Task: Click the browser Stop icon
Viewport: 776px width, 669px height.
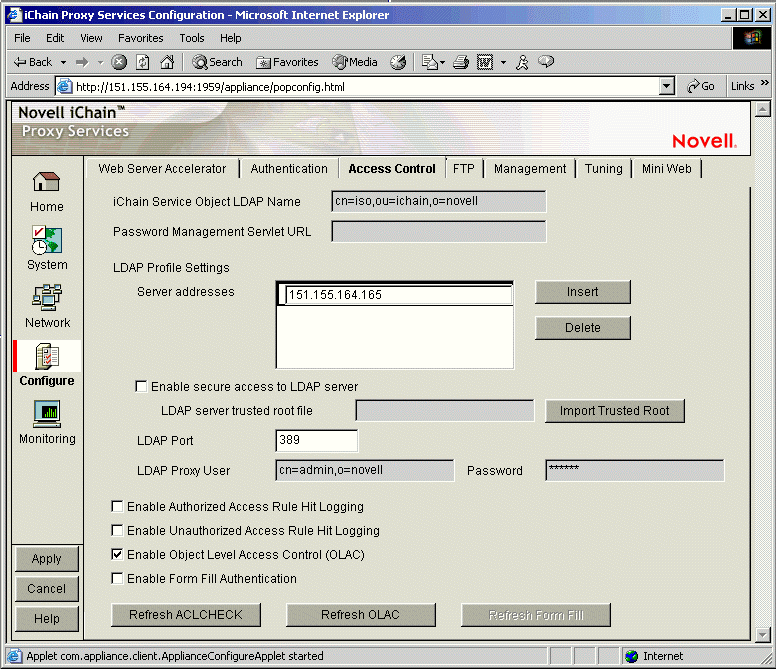Action: click(119, 62)
